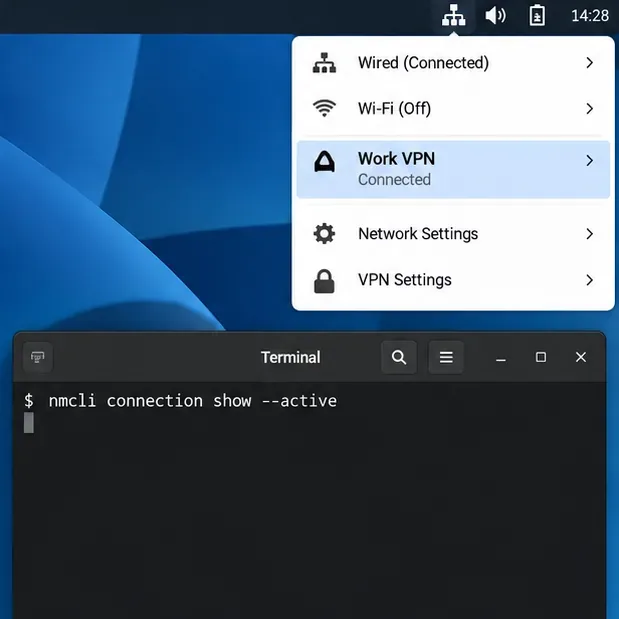Click the nmcli connection show command line
Image resolution: width=619 pixels, height=619 pixels.
click(x=180, y=401)
